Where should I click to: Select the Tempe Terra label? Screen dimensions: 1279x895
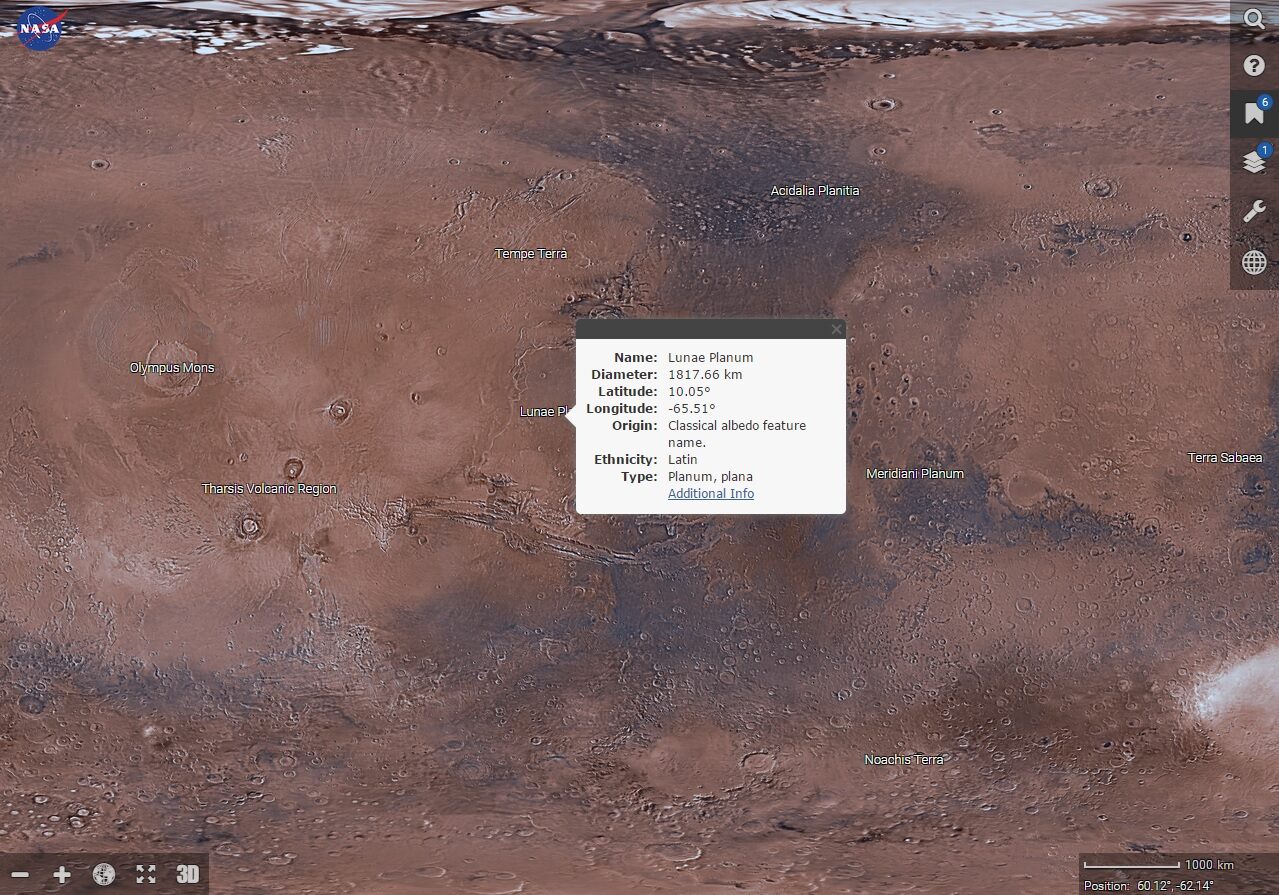point(531,254)
